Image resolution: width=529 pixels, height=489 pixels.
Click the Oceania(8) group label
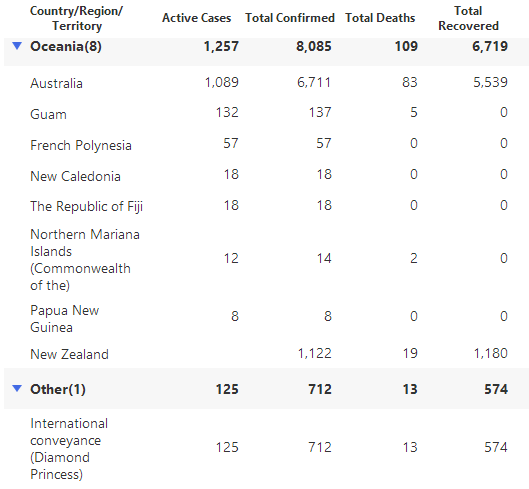point(66,46)
